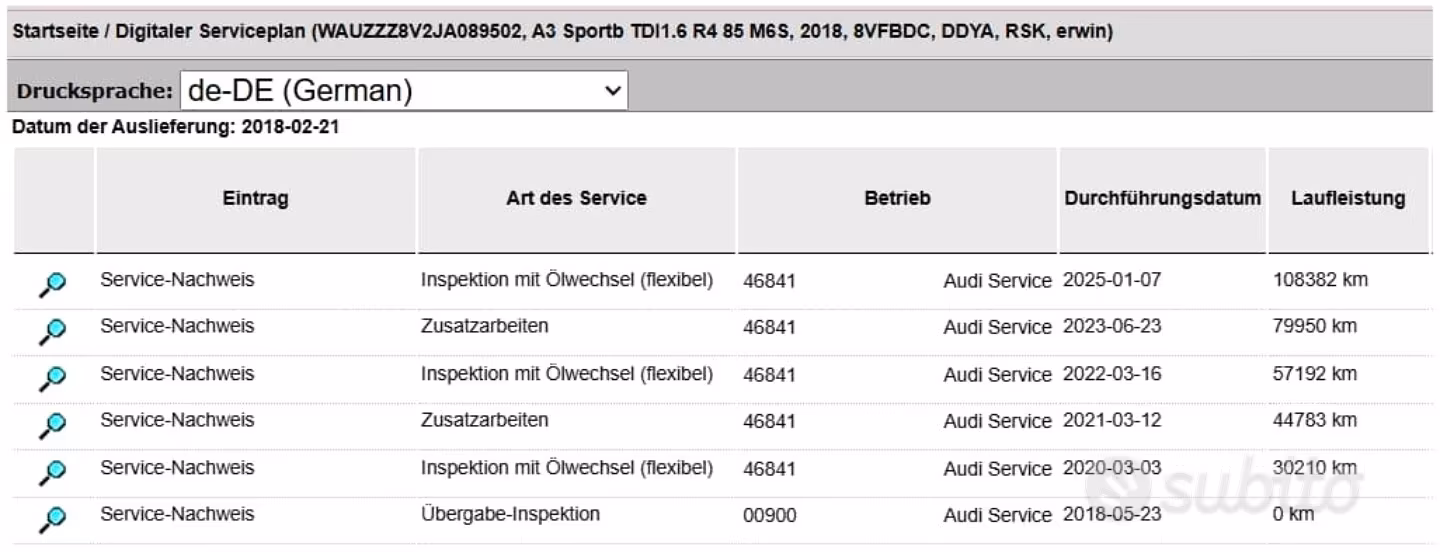Select the 108382 km mileage cell
The image size is (1440, 552).
pos(1320,280)
